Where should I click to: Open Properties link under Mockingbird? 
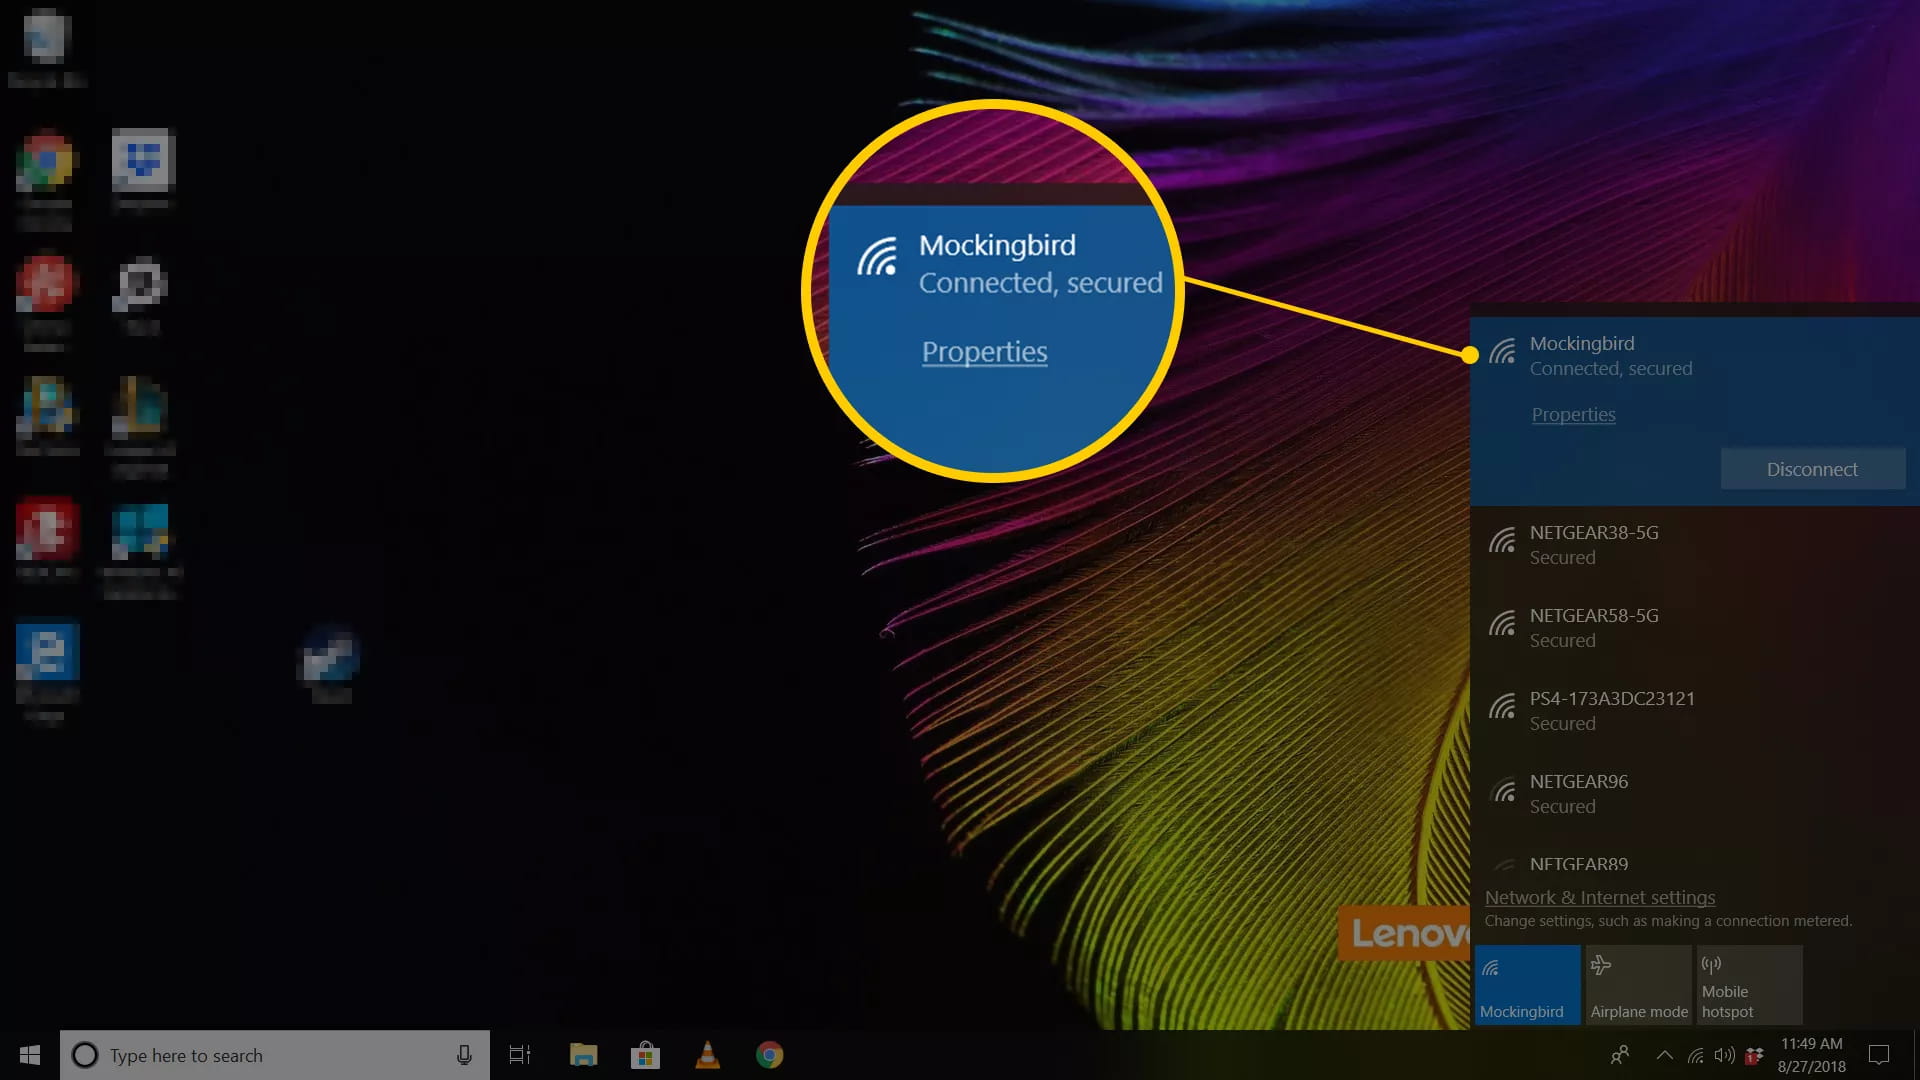pyautogui.click(x=1573, y=415)
